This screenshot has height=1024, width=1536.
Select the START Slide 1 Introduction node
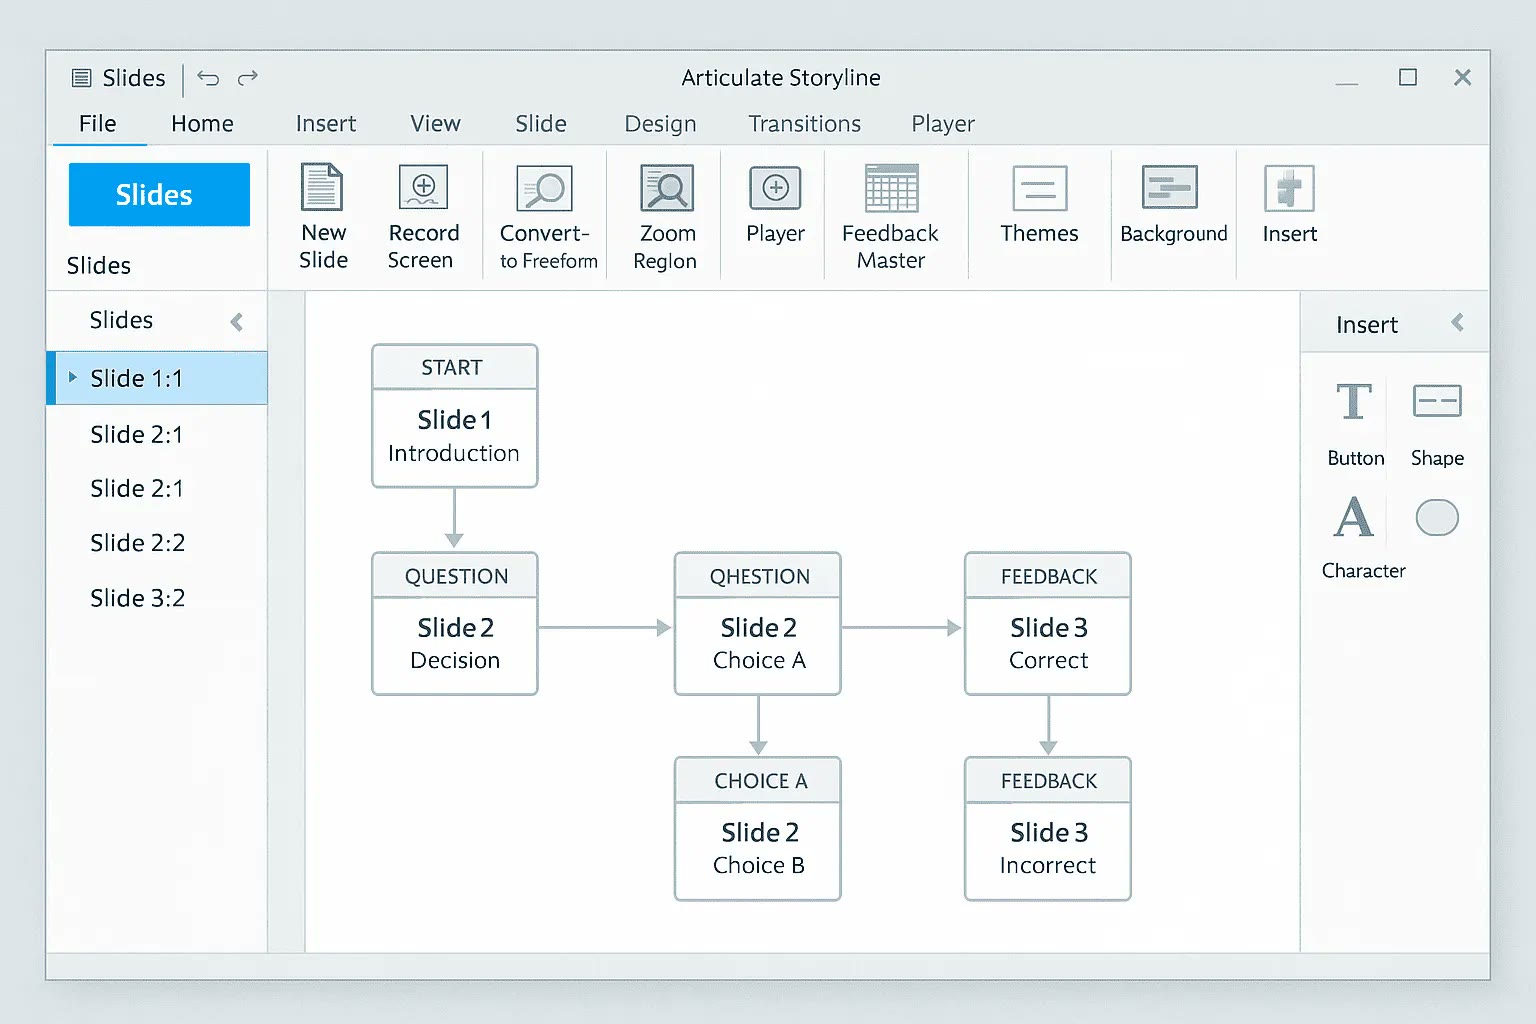pos(454,416)
